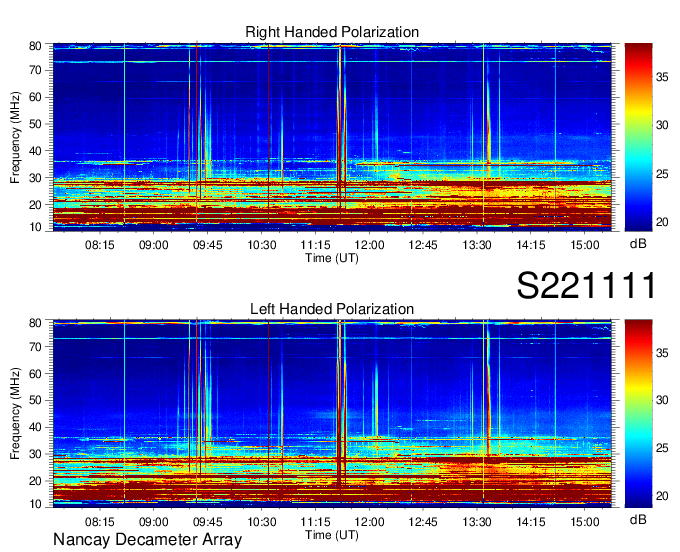Image resolution: width=680 pixels, height=552 pixels.
Task: Click the 09:45 tick label on top plot
Action: coord(208,245)
